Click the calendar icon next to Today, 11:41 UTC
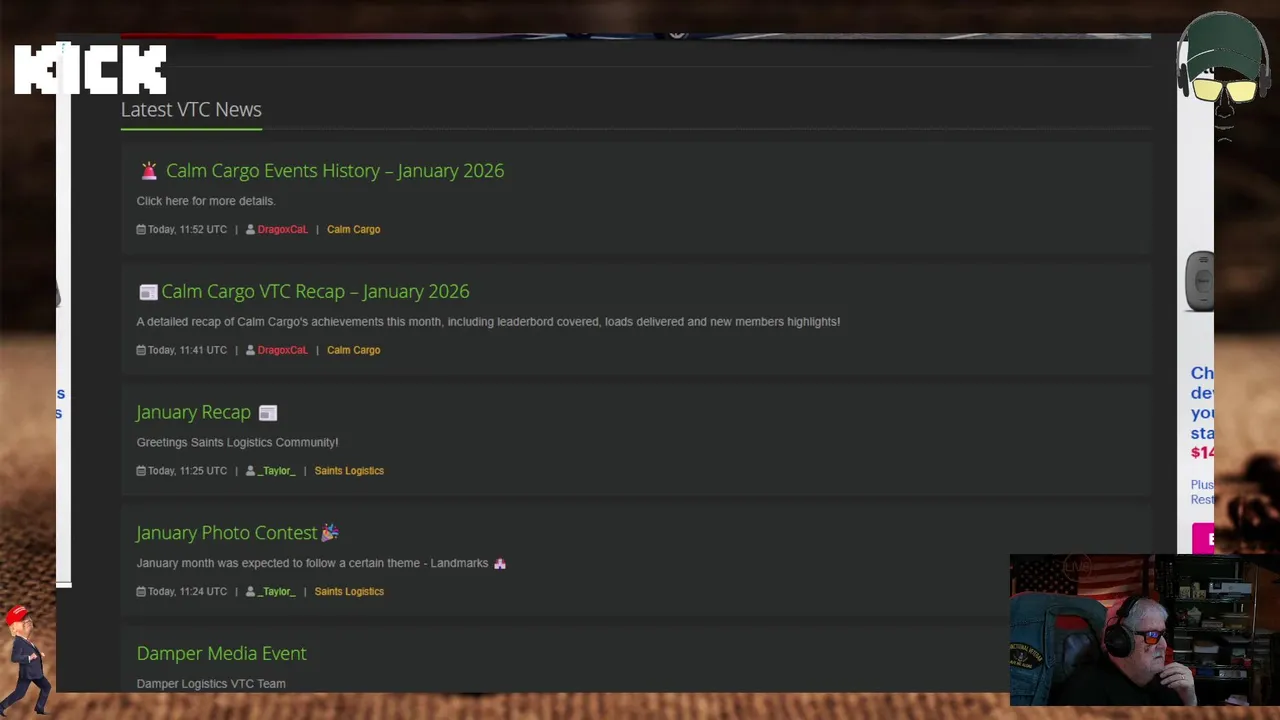1280x720 pixels. (x=141, y=350)
